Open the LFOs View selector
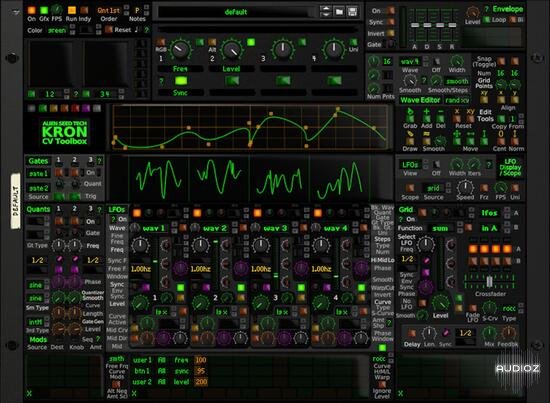550x403 pixels. (410, 165)
